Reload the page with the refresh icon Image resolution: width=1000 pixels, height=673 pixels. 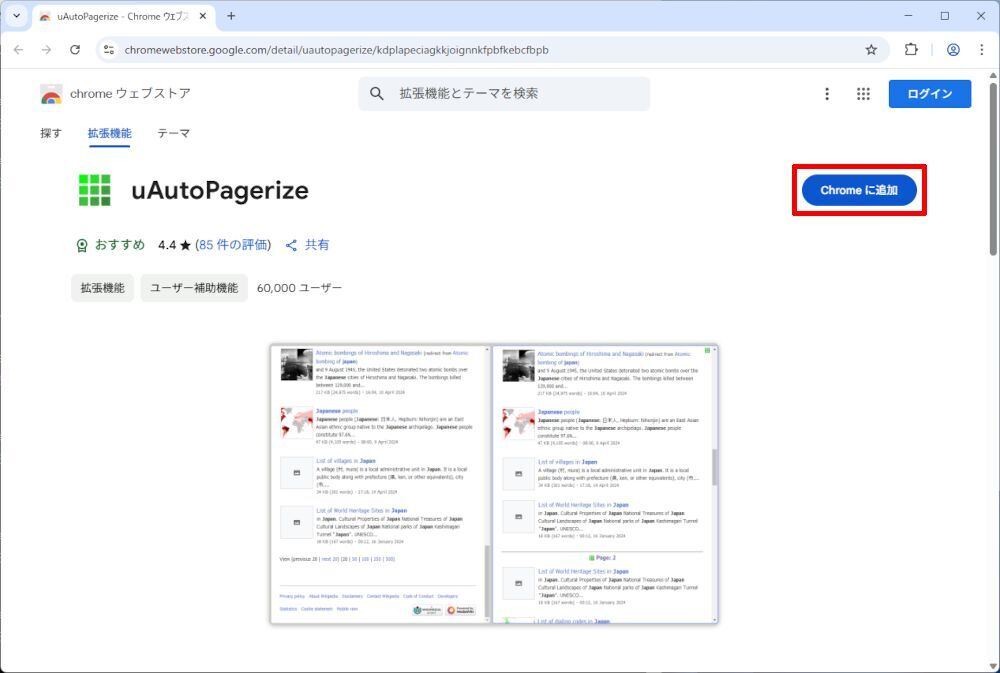tap(75, 50)
